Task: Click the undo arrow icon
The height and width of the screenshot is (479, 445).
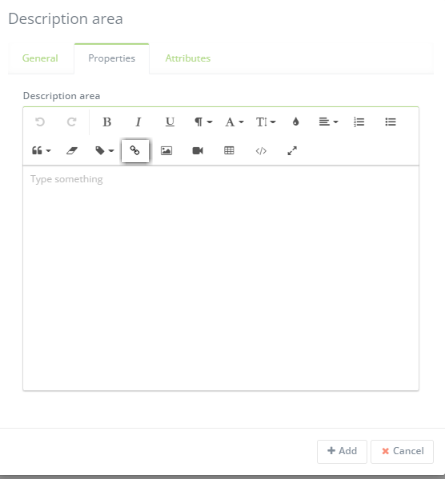Action: click(x=40, y=122)
